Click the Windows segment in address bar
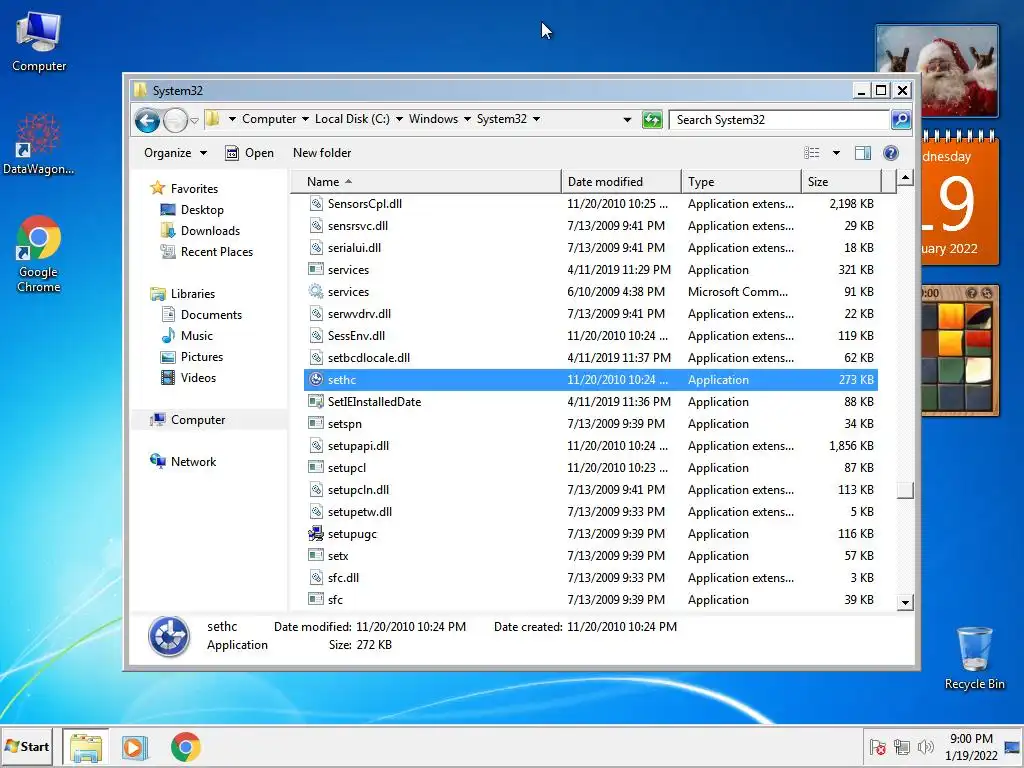Screen dimensions: 1024x768 pos(434,119)
